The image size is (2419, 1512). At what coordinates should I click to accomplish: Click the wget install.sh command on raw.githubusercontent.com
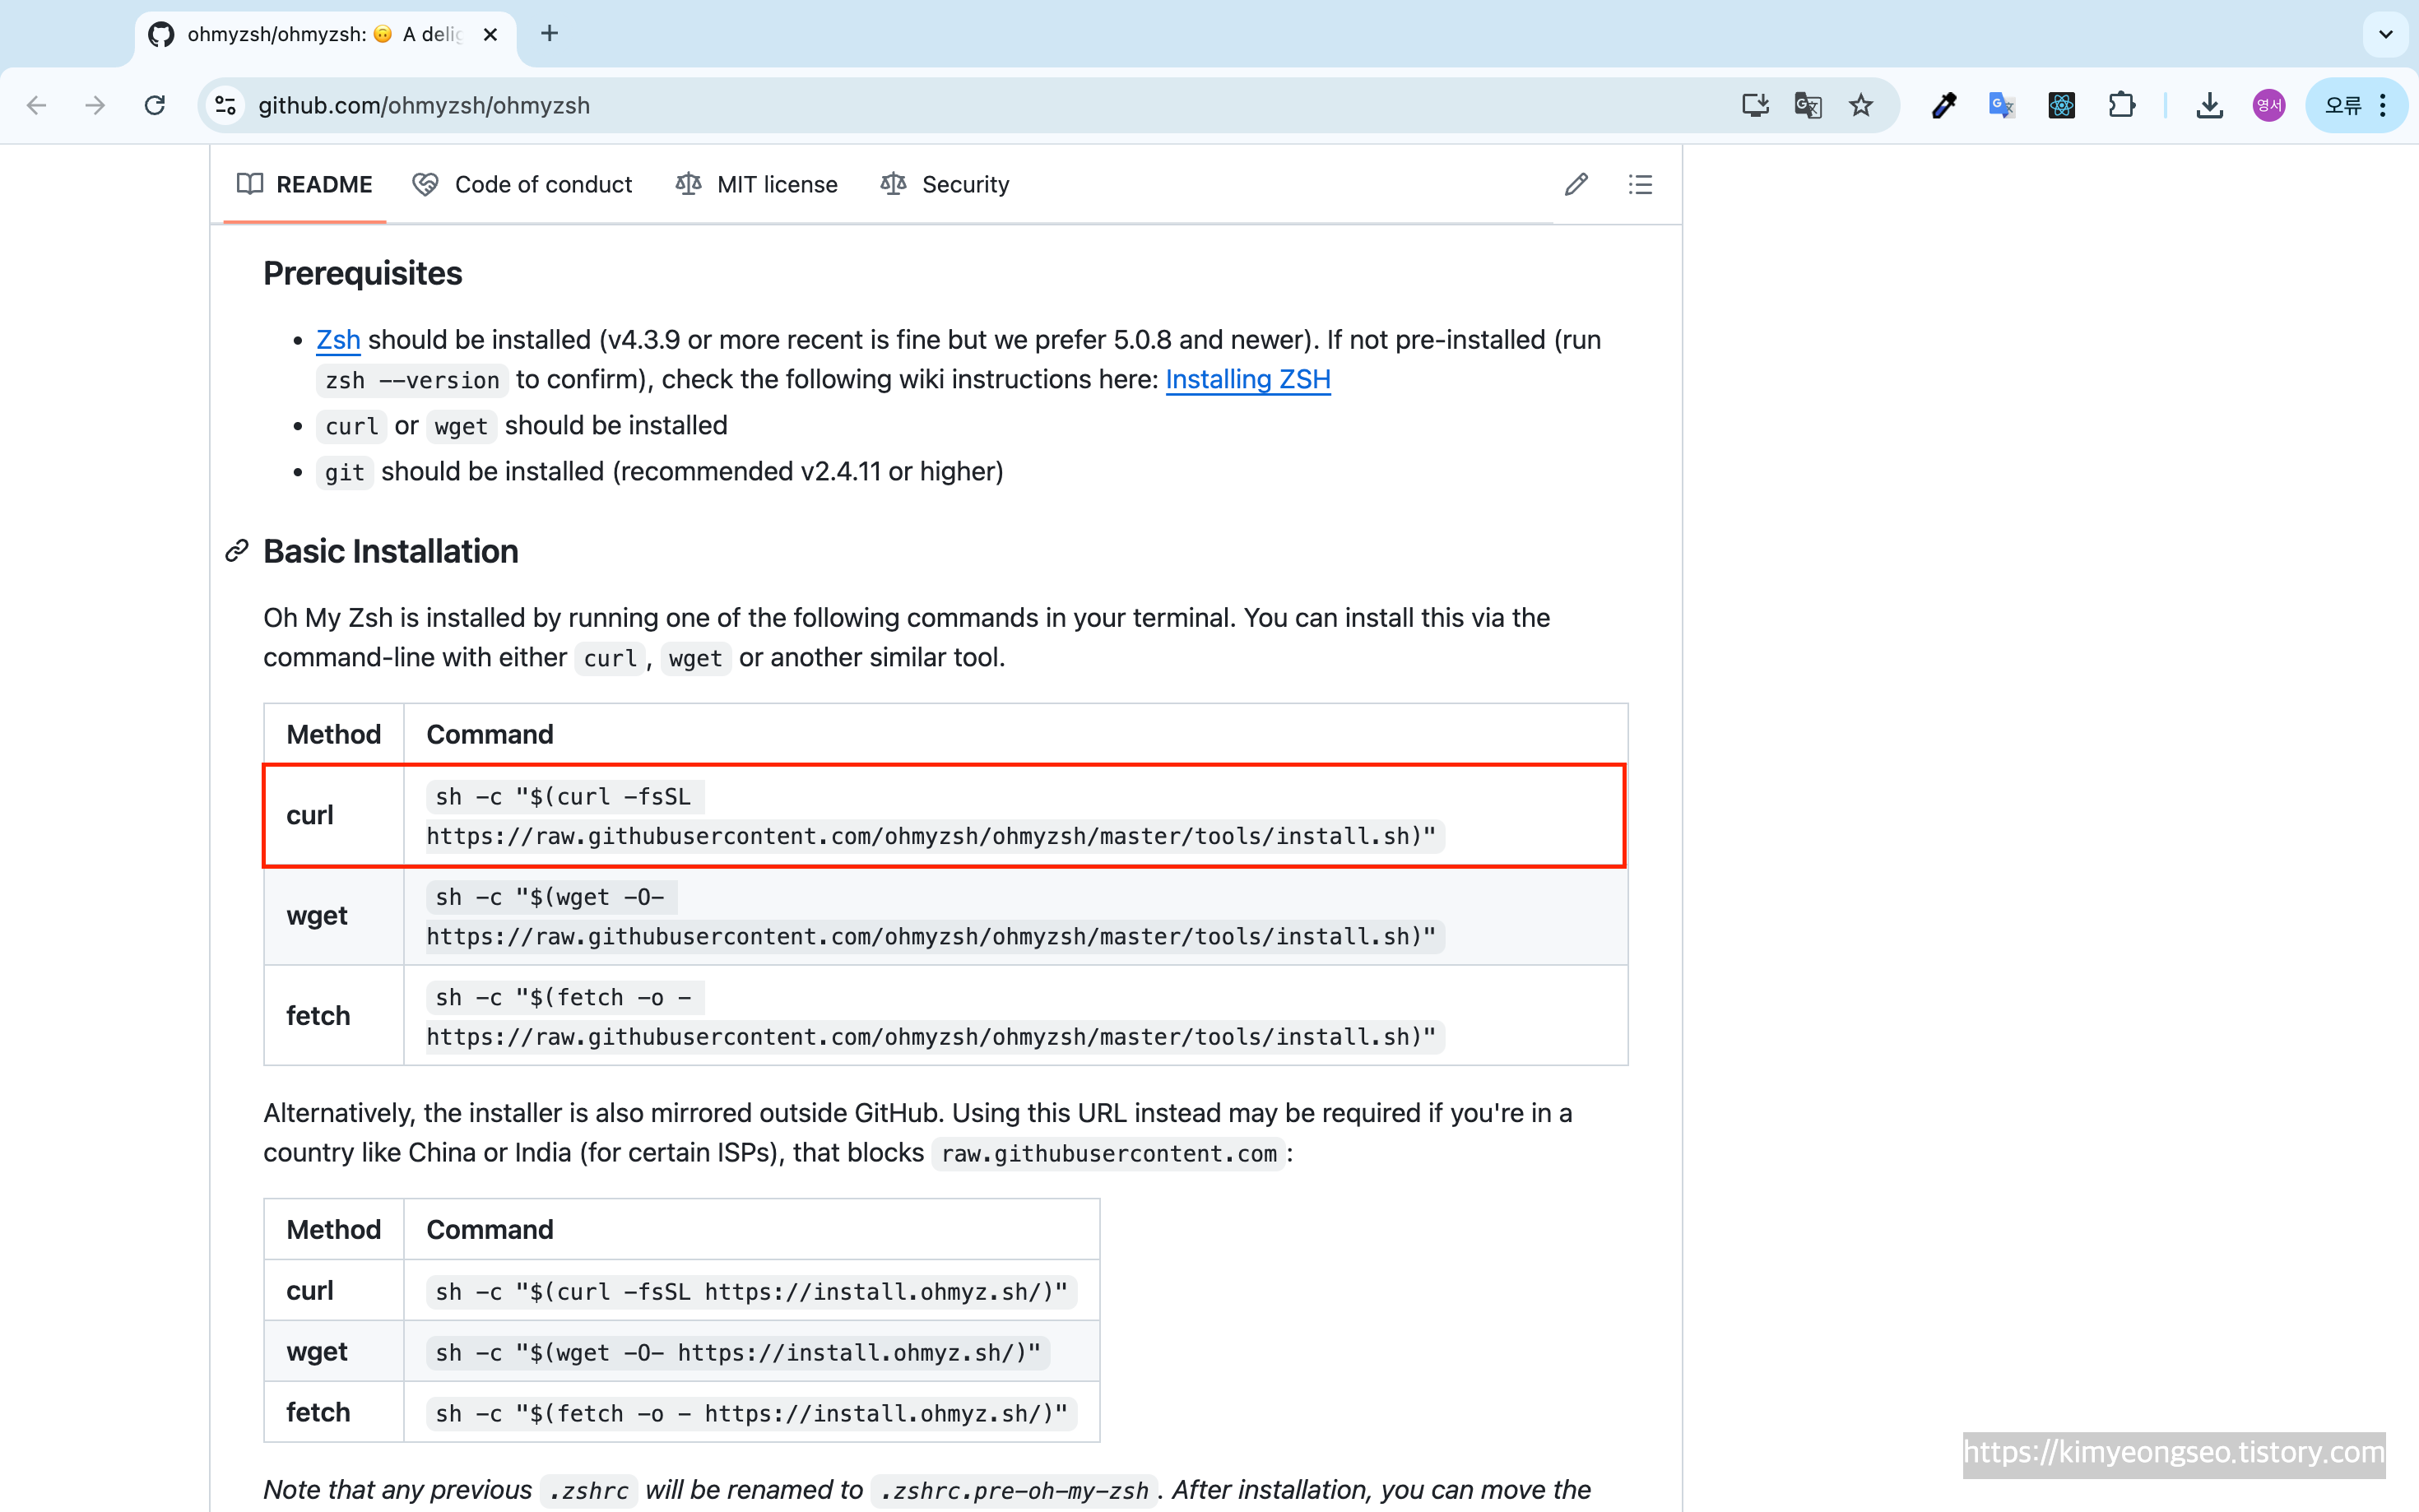coord(935,917)
